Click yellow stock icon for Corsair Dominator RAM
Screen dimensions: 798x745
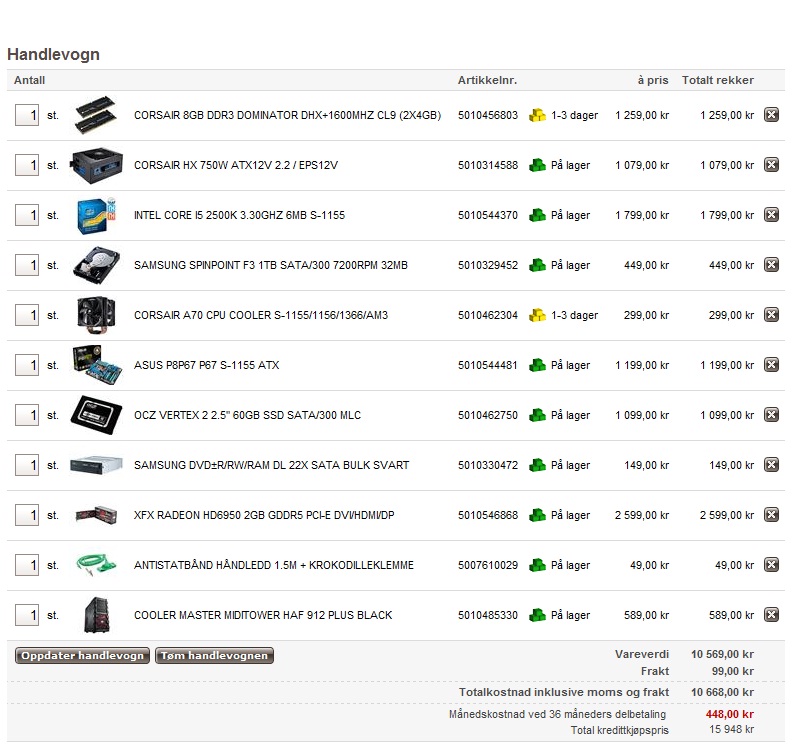click(537, 115)
